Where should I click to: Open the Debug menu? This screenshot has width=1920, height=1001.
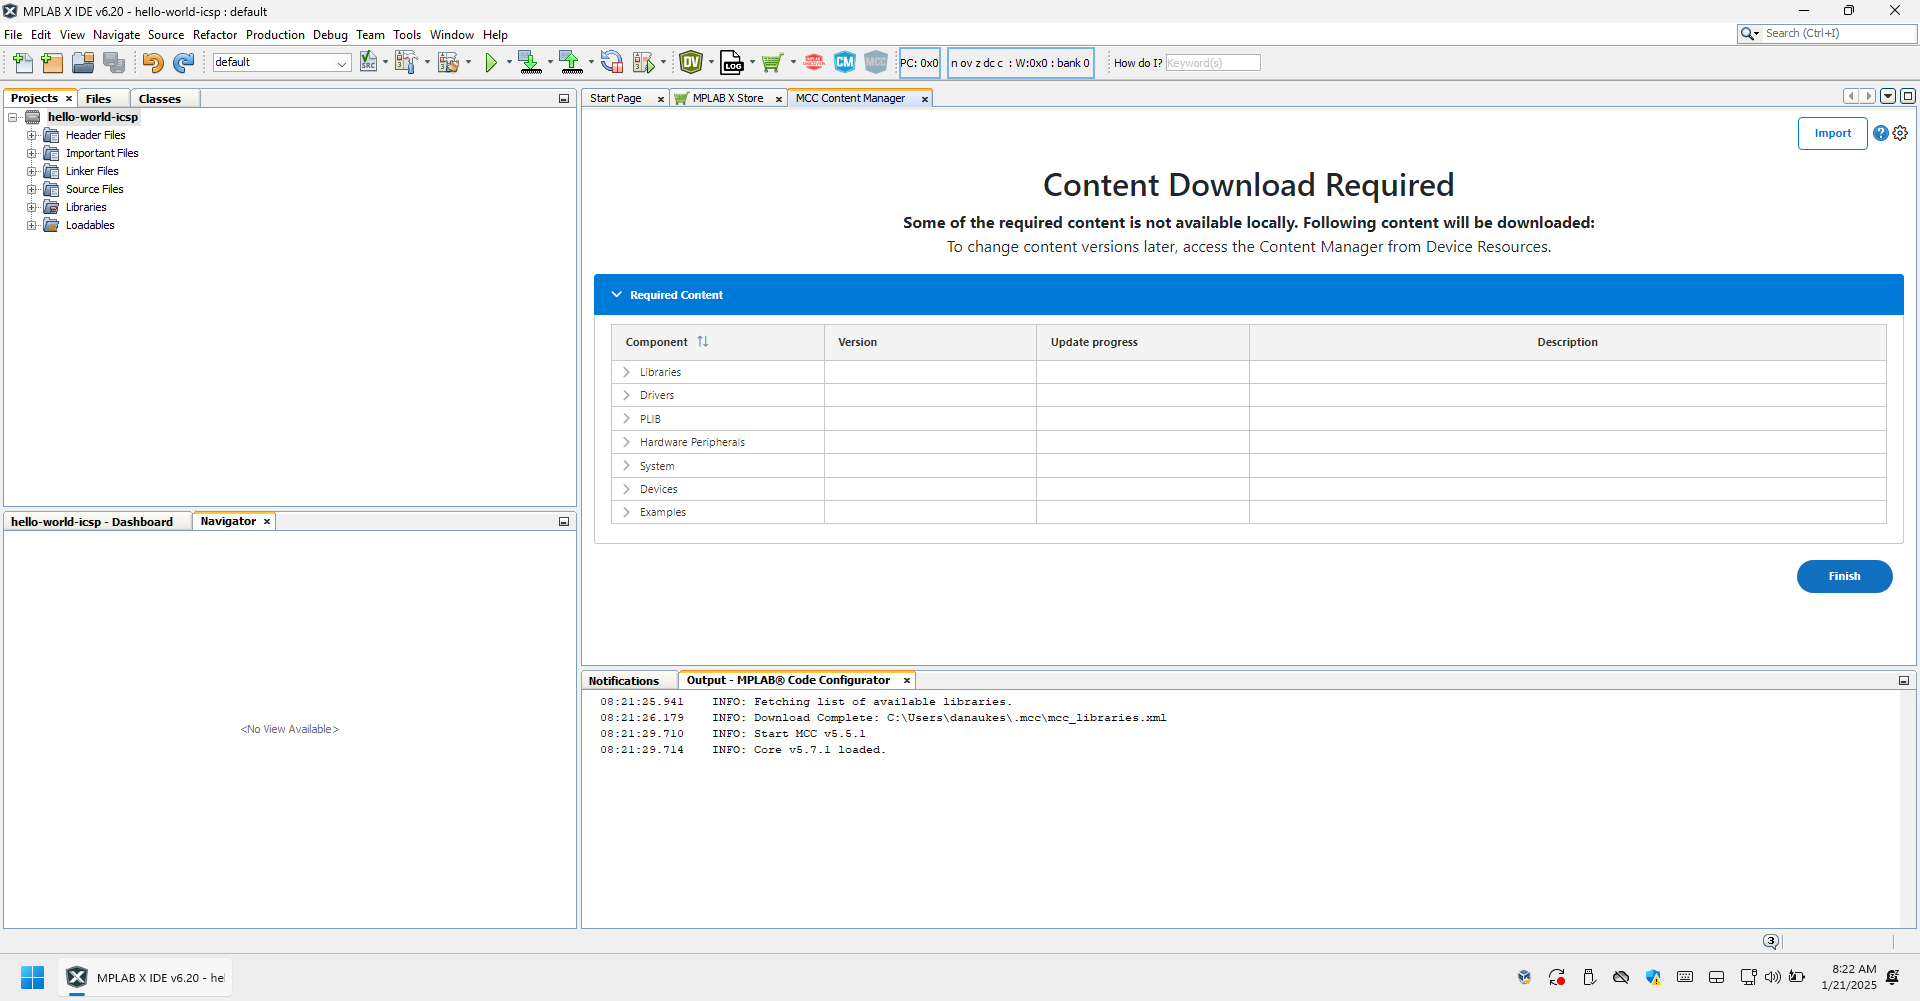click(x=330, y=35)
